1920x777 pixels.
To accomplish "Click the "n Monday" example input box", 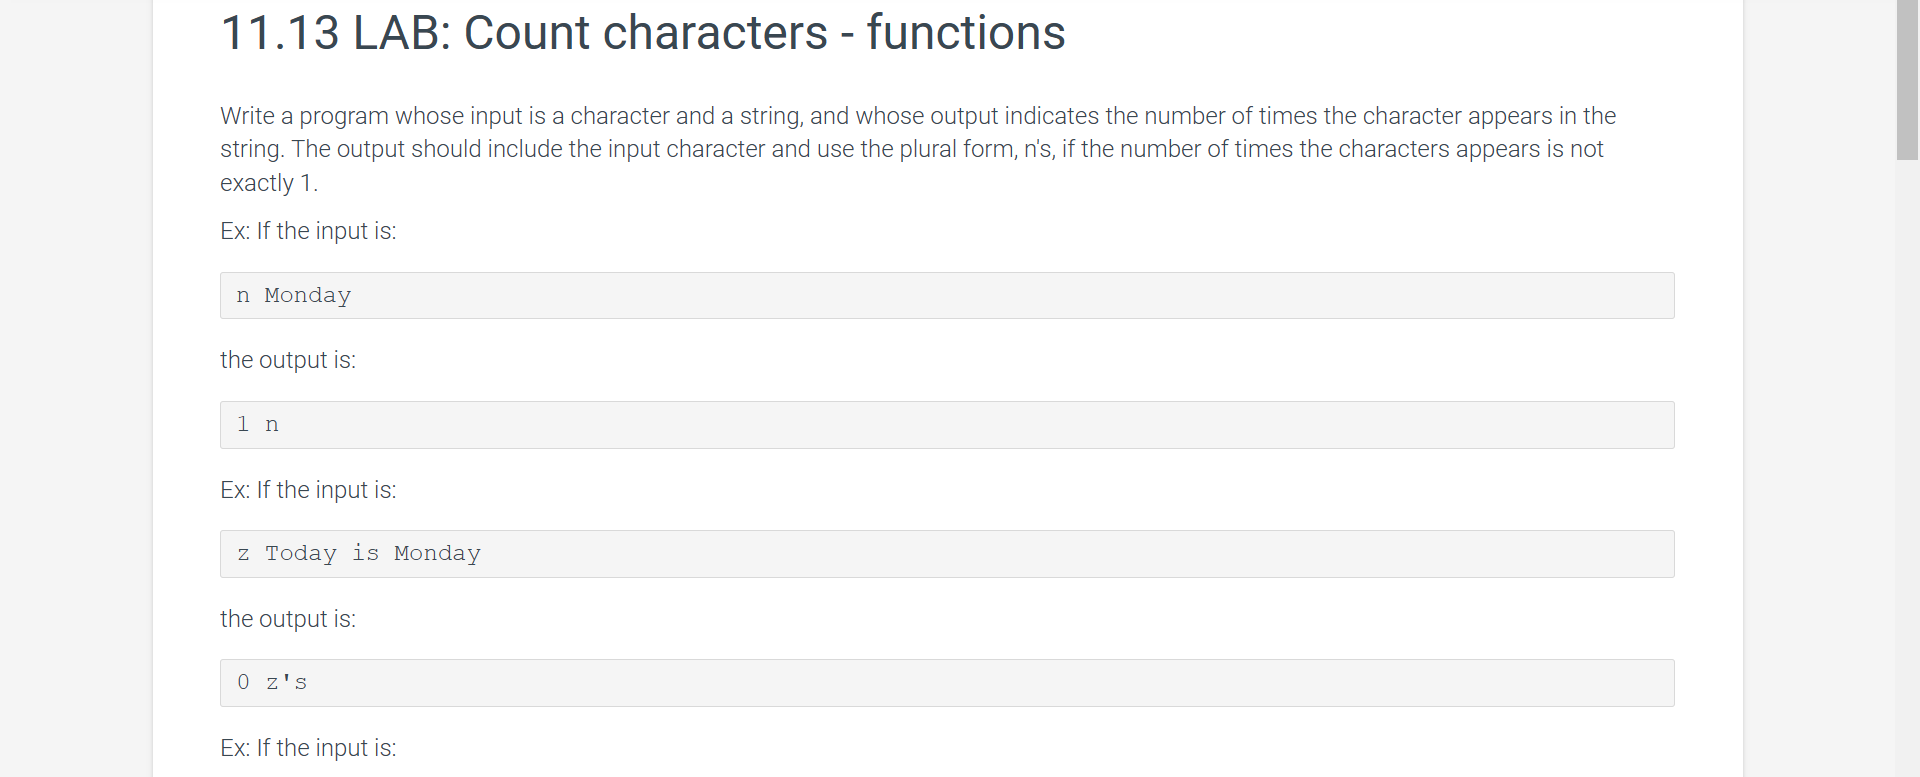I will pyautogui.click(x=947, y=296).
